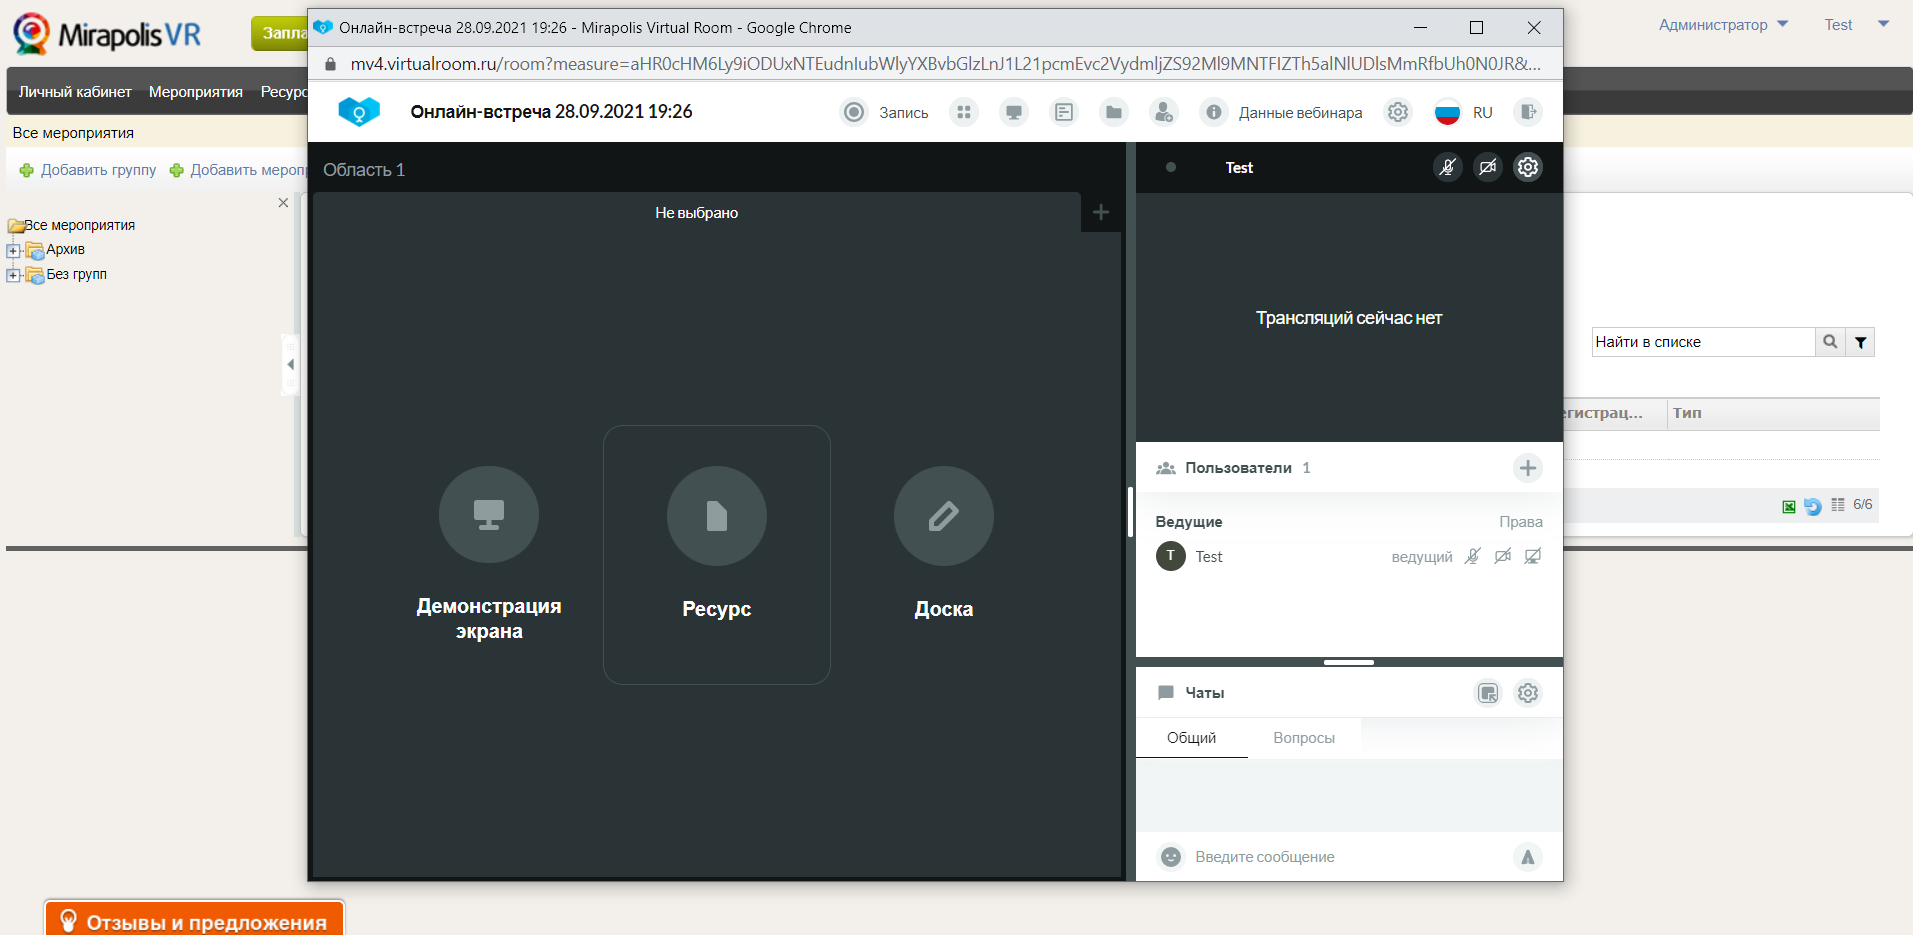Click the Chrome address bar URL
This screenshot has height=935, width=1913.
click(944, 64)
